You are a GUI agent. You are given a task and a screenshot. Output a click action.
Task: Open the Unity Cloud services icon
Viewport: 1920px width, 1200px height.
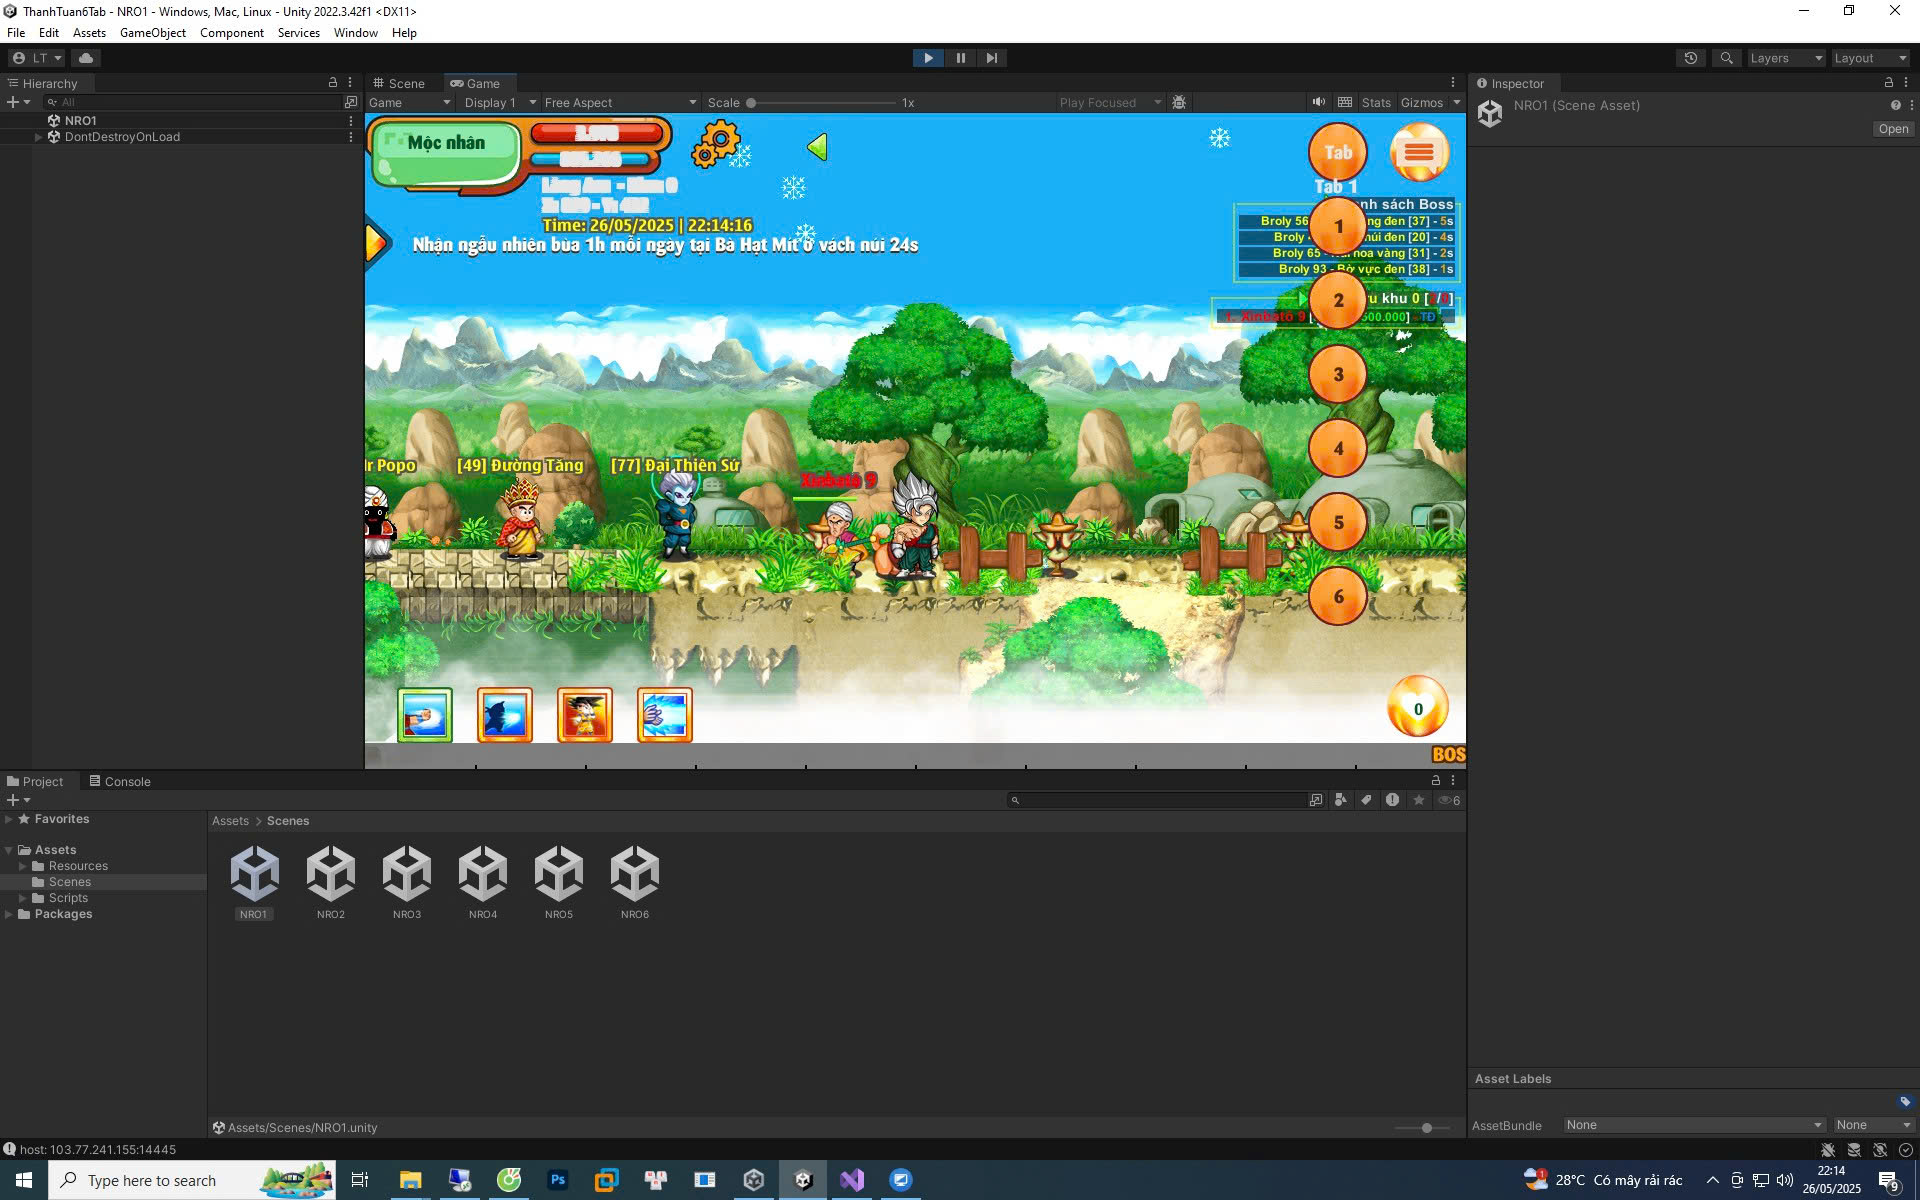pos(86,58)
